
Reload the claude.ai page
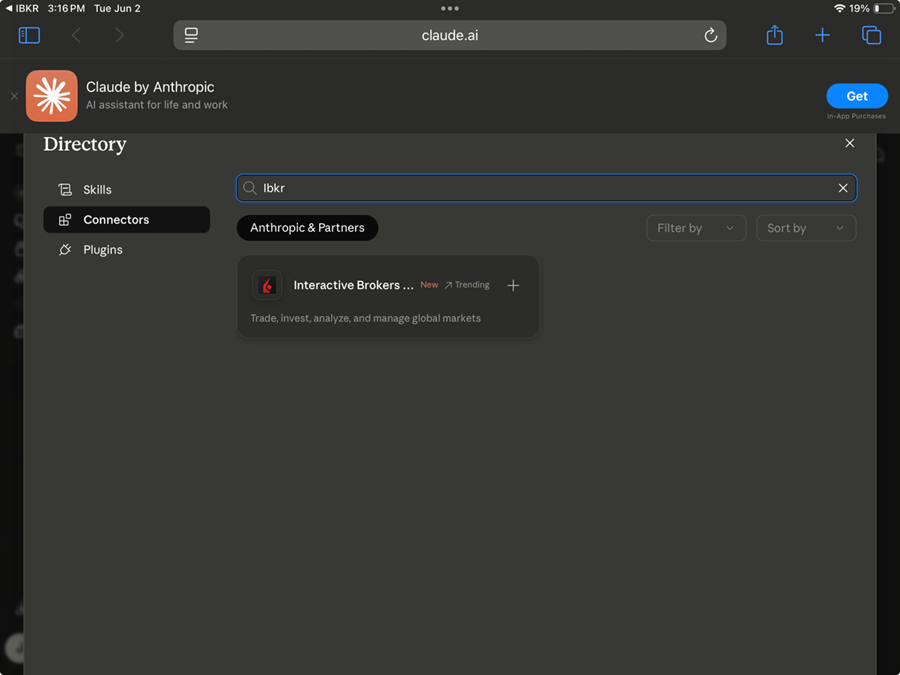[x=711, y=35]
